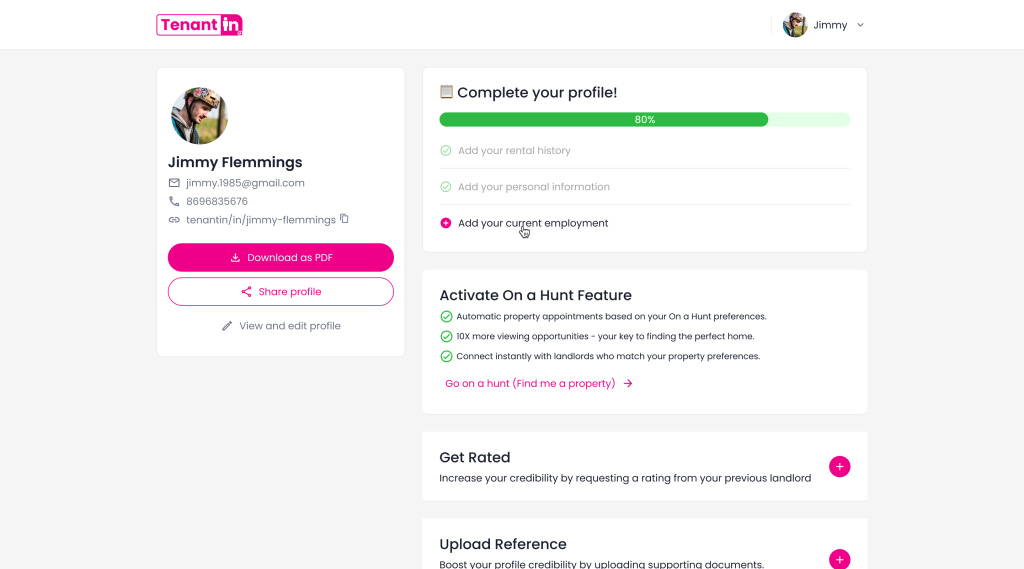Click Jimmy Flemmings' large profile photo
Viewport: 1024px width, 569px height.
point(199,116)
